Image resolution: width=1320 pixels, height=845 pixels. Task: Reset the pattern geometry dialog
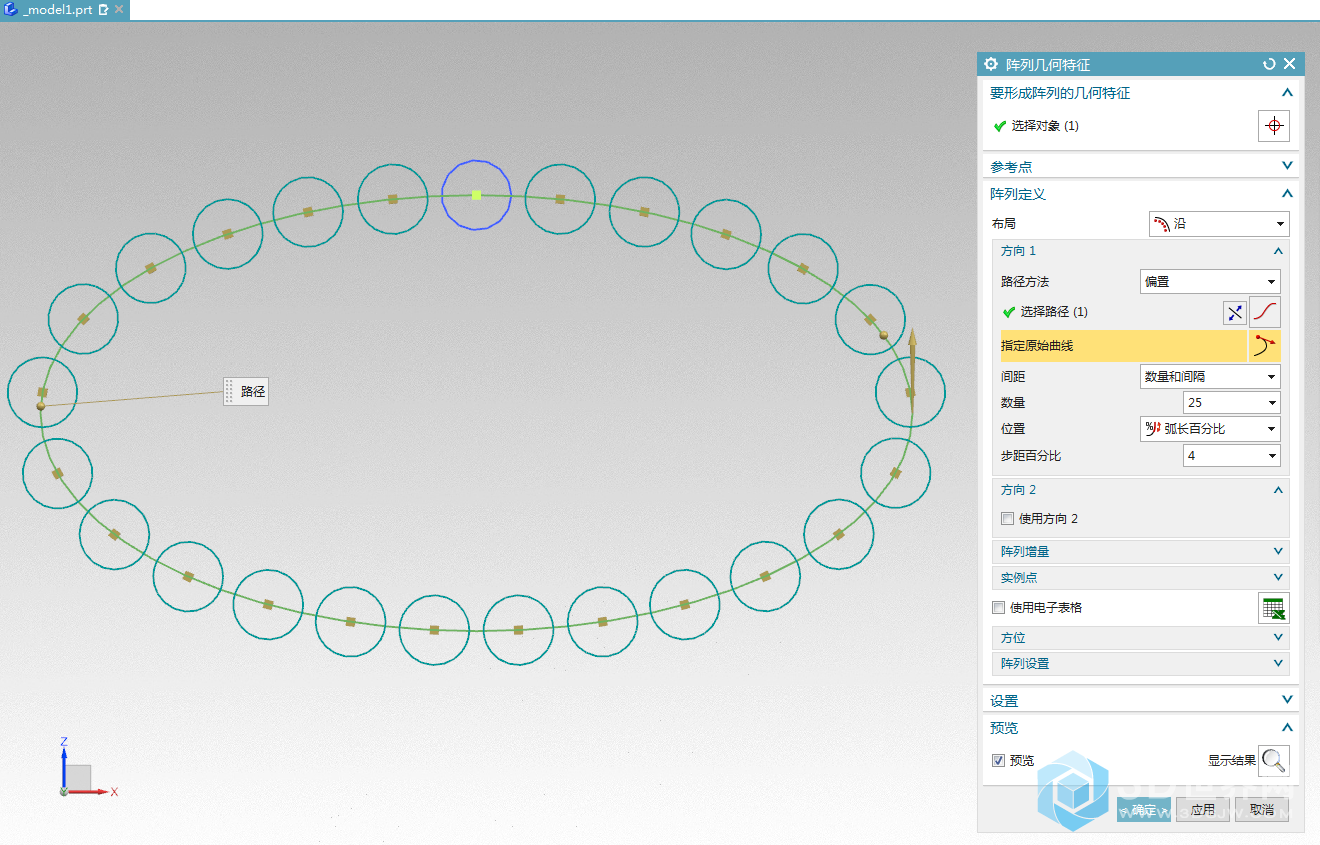1269,64
